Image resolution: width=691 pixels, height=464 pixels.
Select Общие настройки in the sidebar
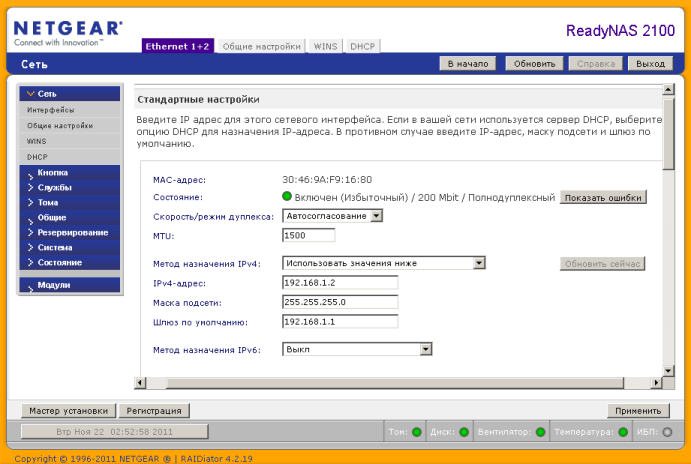click(x=70, y=126)
